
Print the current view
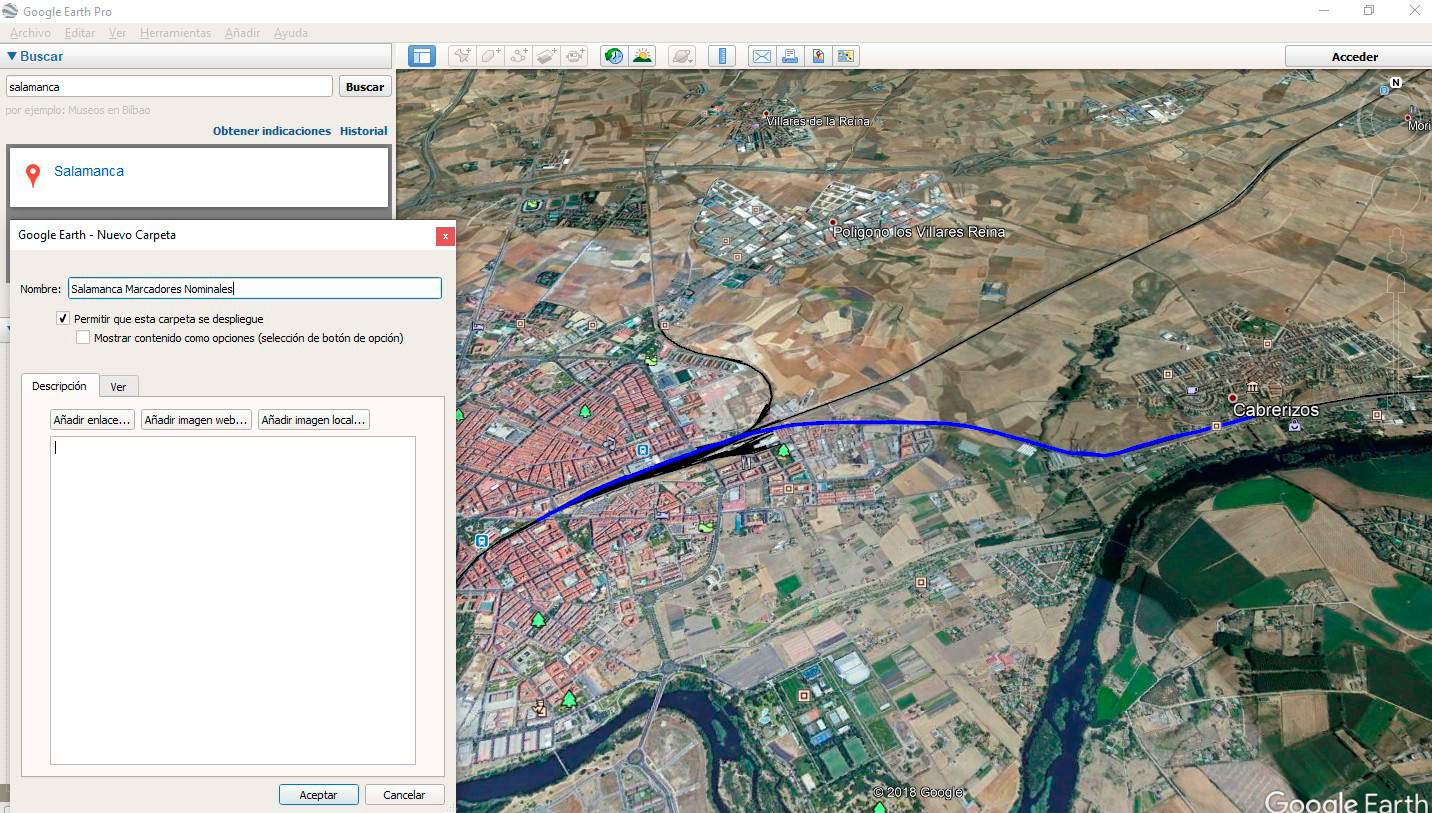tap(789, 56)
